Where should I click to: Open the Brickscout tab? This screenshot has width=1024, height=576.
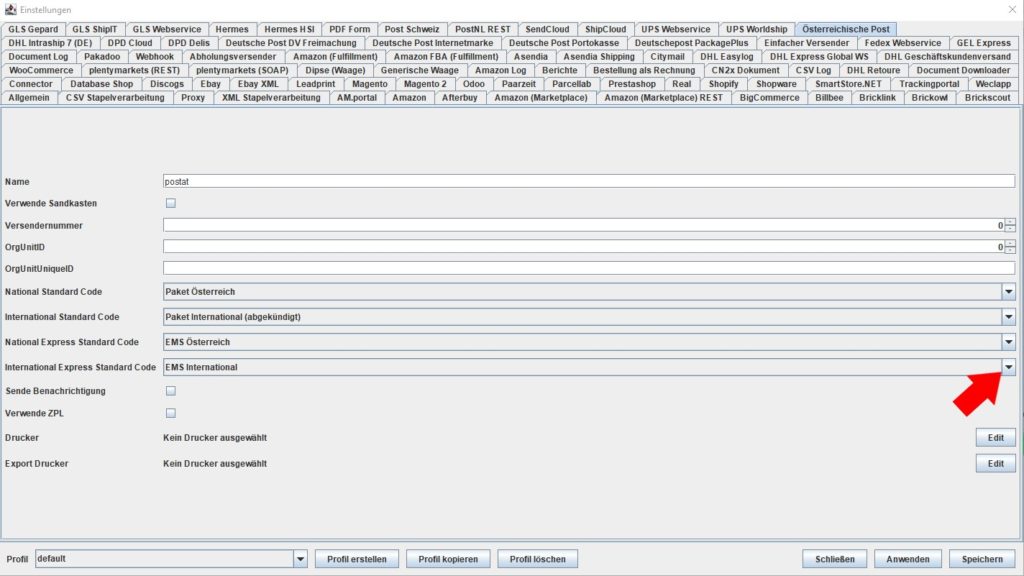pos(987,97)
